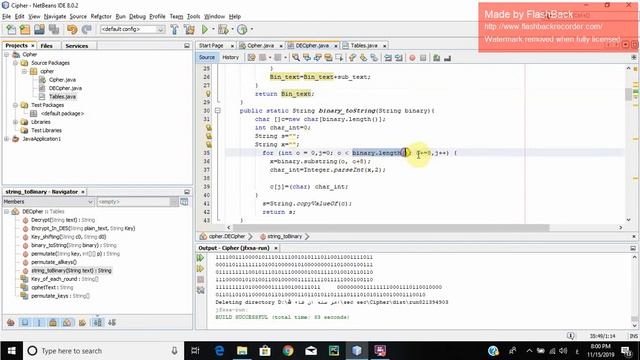
Task: Click the Output panel Settings icon
Action: pos(200,290)
